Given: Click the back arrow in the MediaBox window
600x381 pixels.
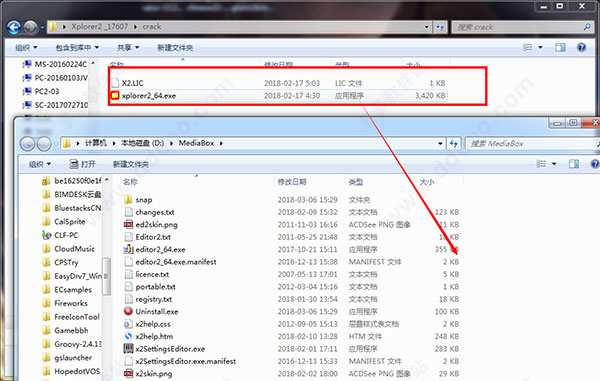Looking at the screenshot, I should pos(28,144).
